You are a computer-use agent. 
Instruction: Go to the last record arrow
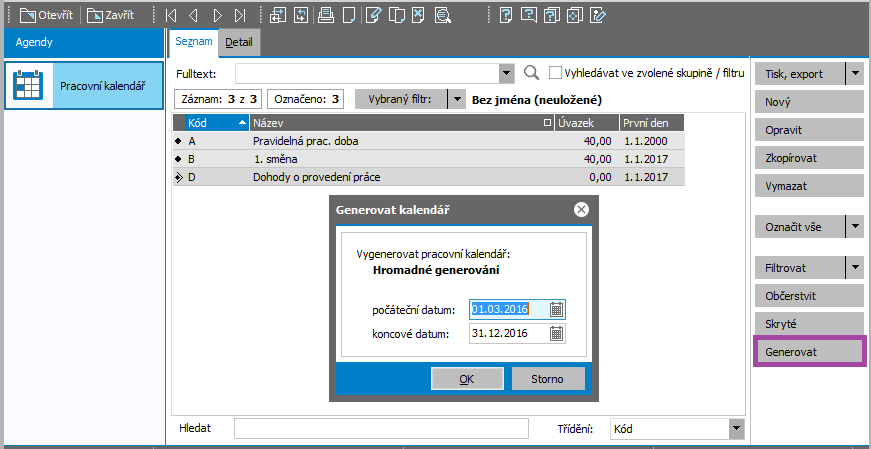click(x=239, y=16)
